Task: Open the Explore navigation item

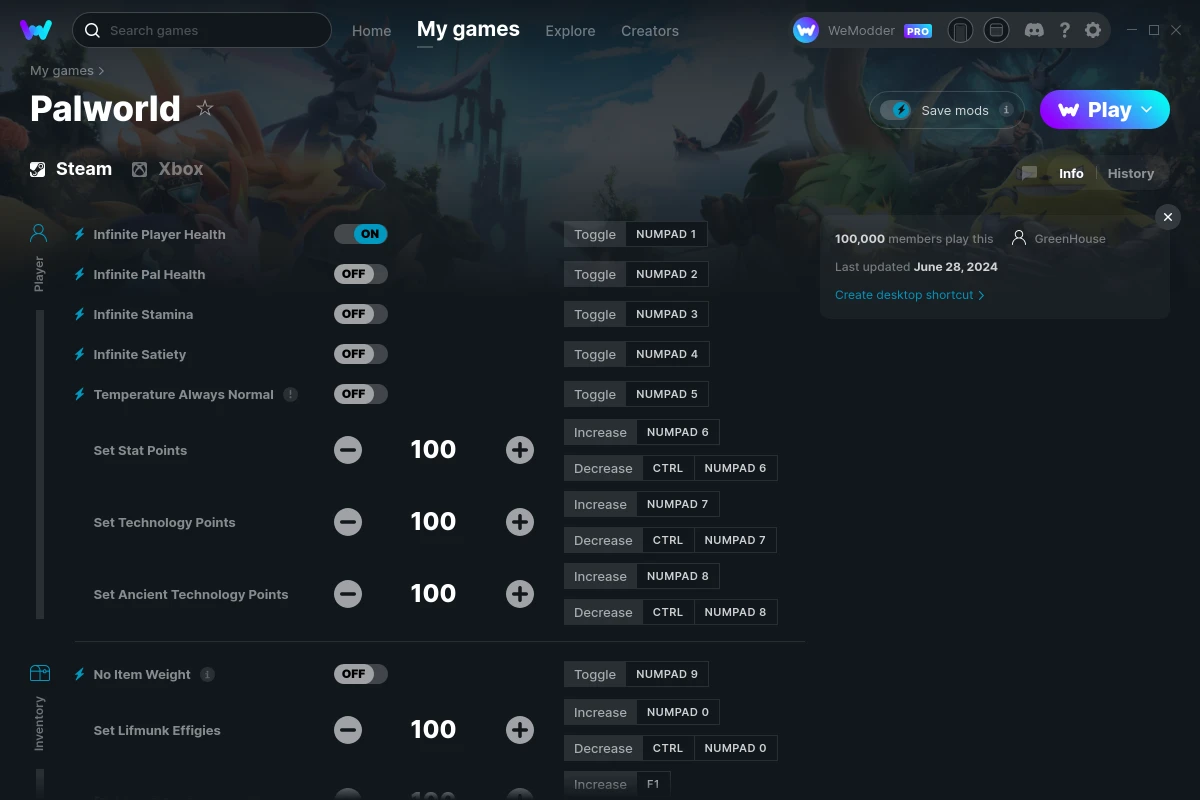Action: point(570,31)
